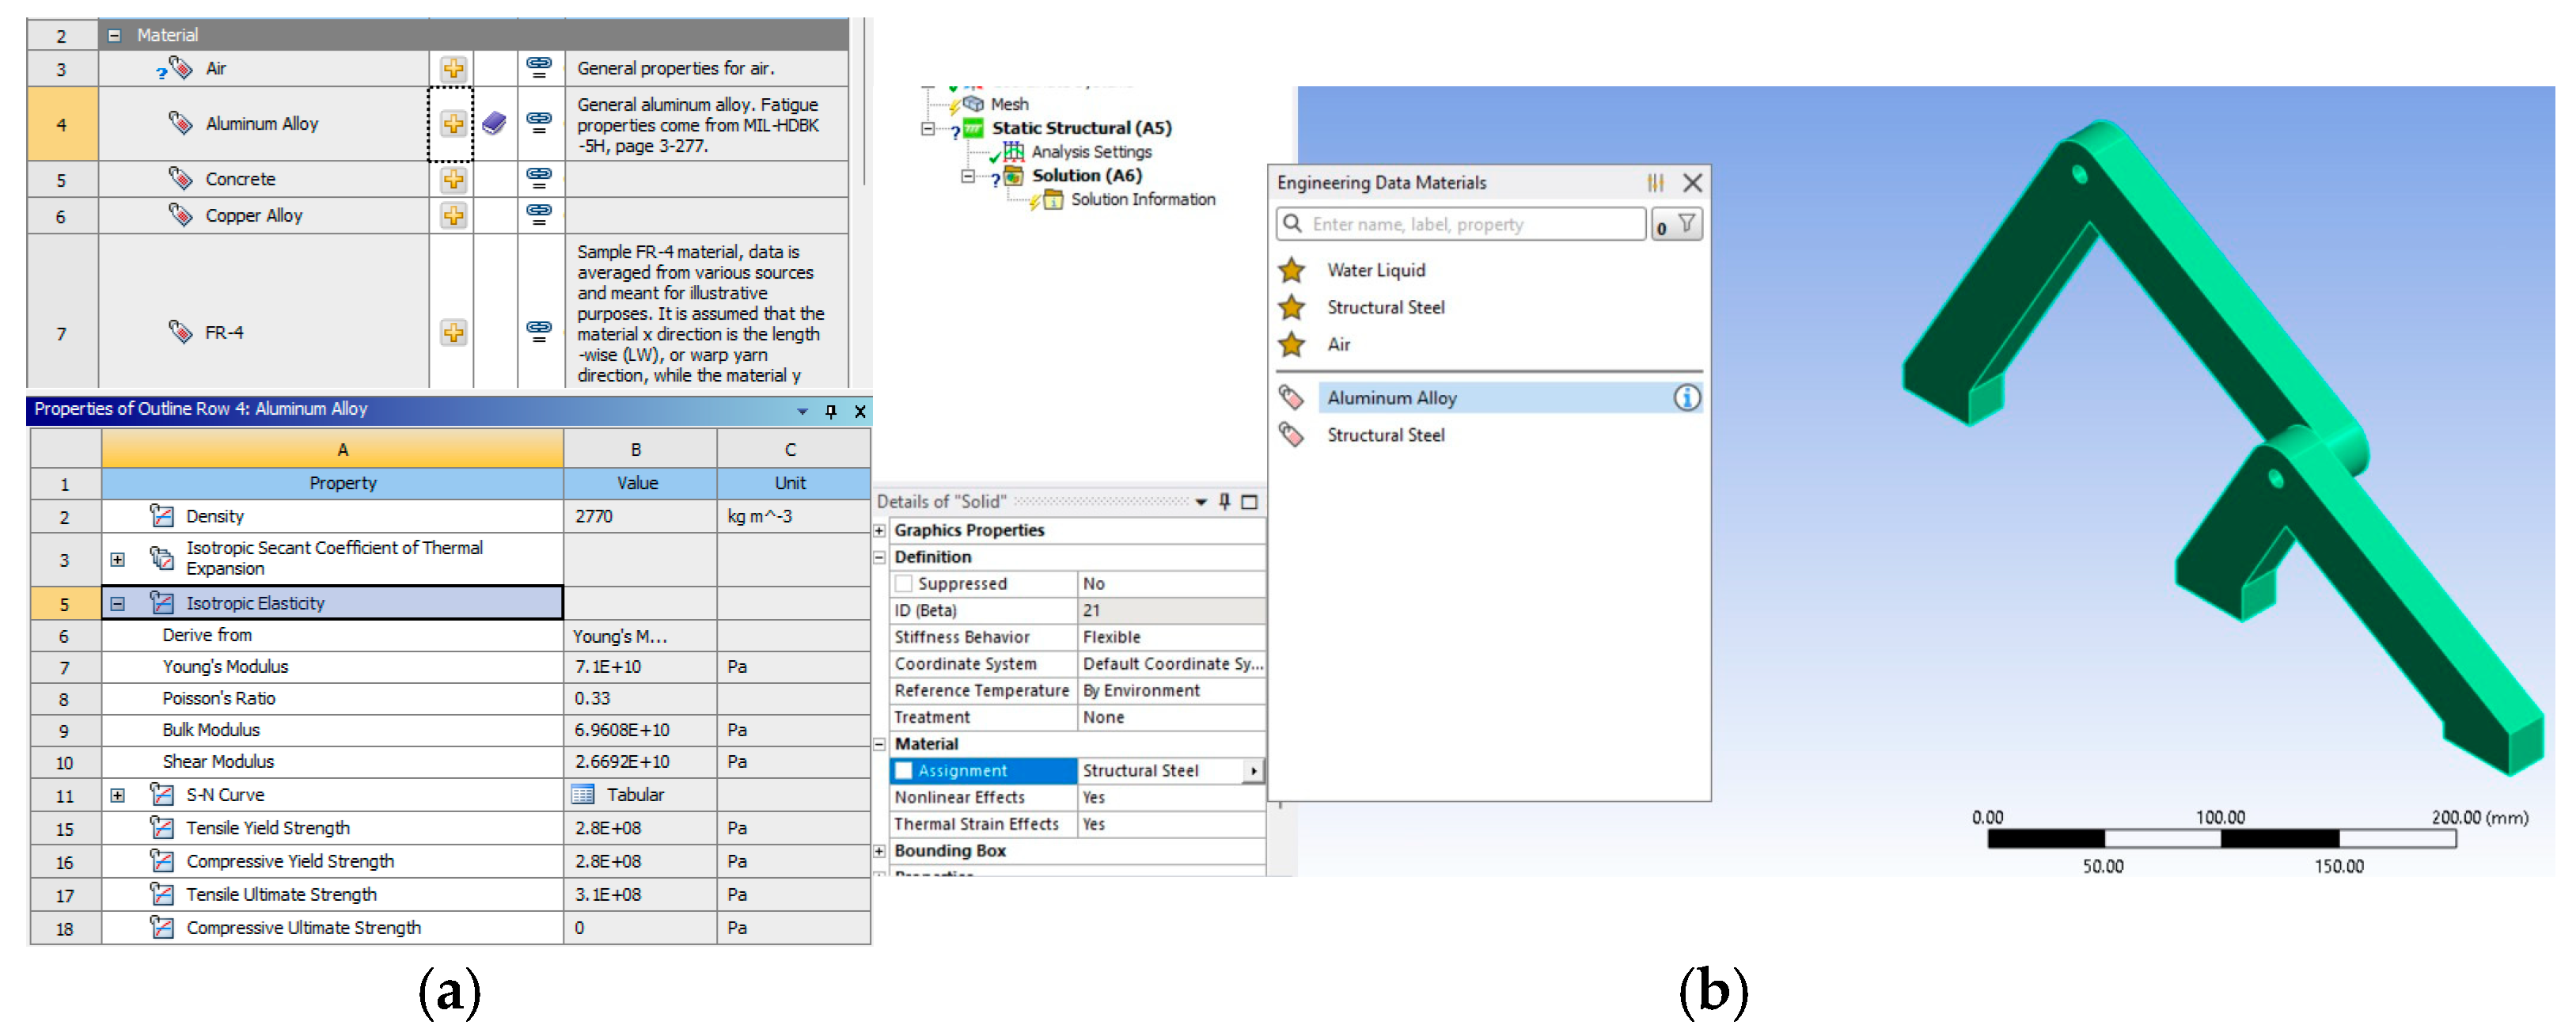This screenshot has width=2576, height=1033.
Task: Choose Aluminum Alloy from the materials list
Action: point(1391,397)
